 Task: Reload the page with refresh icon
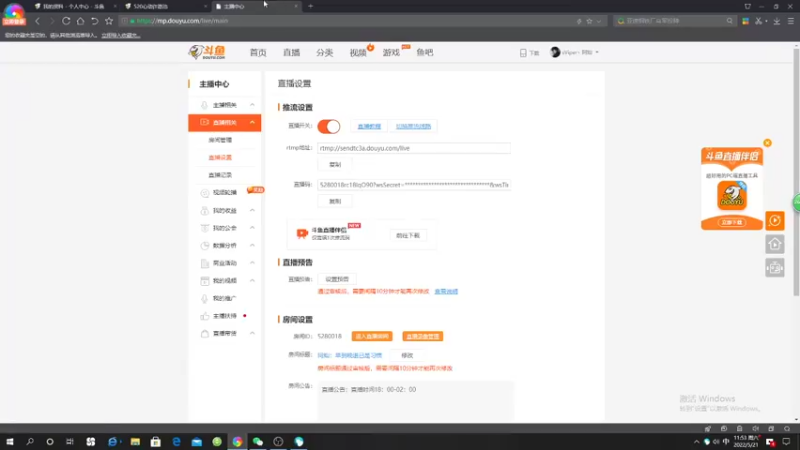point(66,21)
